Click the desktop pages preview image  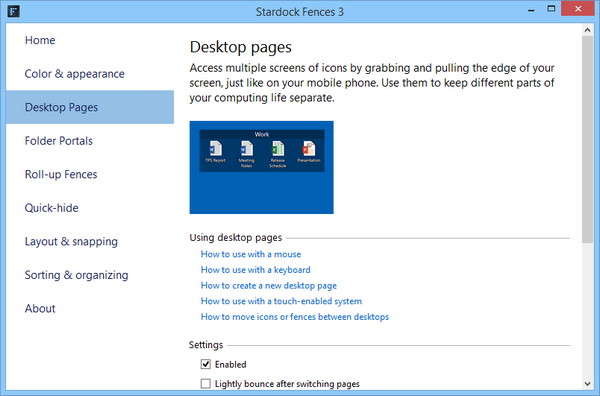tap(261, 167)
